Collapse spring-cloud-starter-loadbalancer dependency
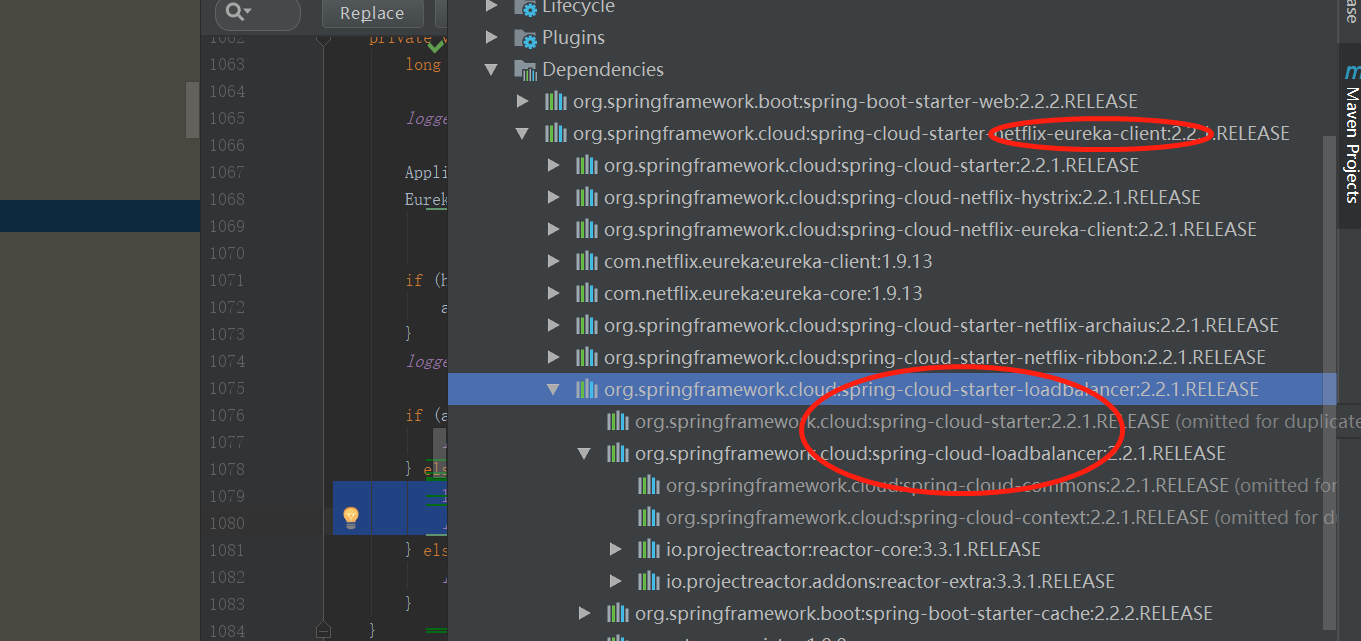The image size is (1361, 641). pyautogui.click(x=554, y=389)
